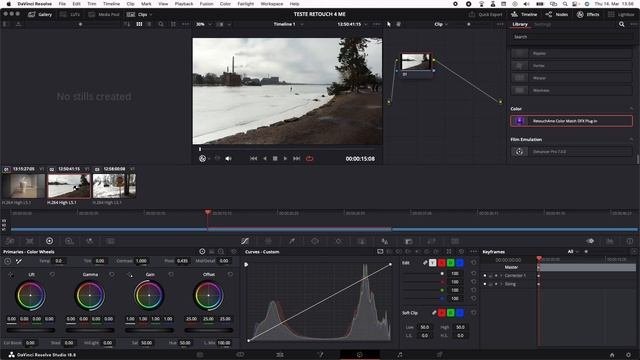Open the Keyframes palette icon

pos(590,241)
